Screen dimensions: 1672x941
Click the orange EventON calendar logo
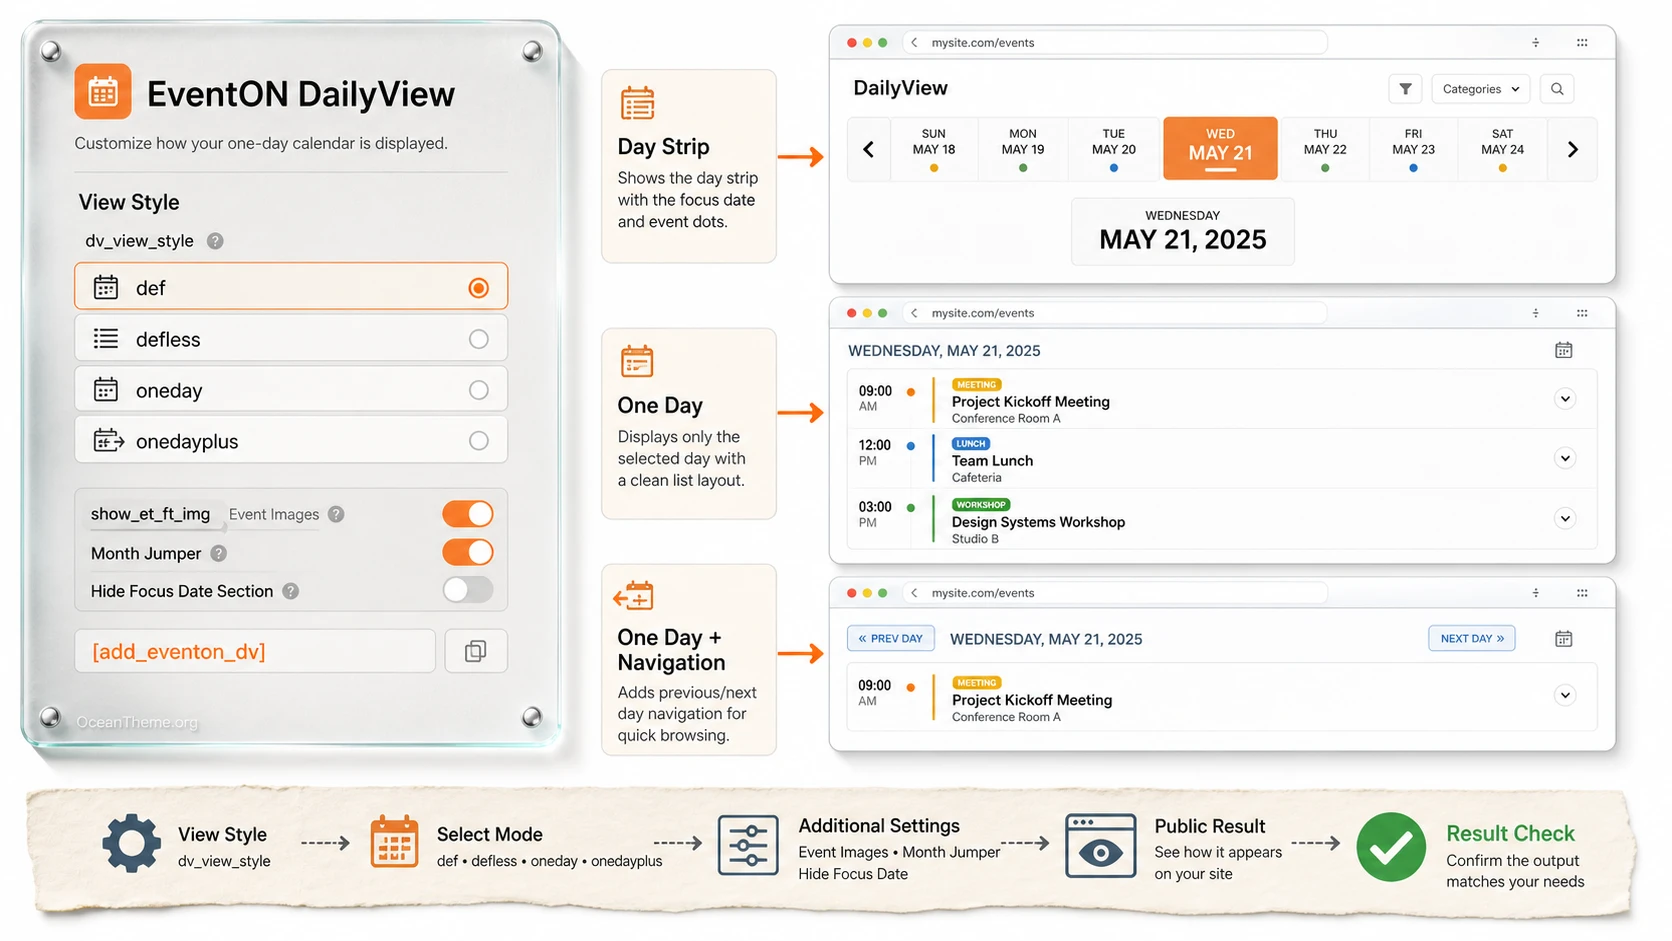click(x=103, y=92)
